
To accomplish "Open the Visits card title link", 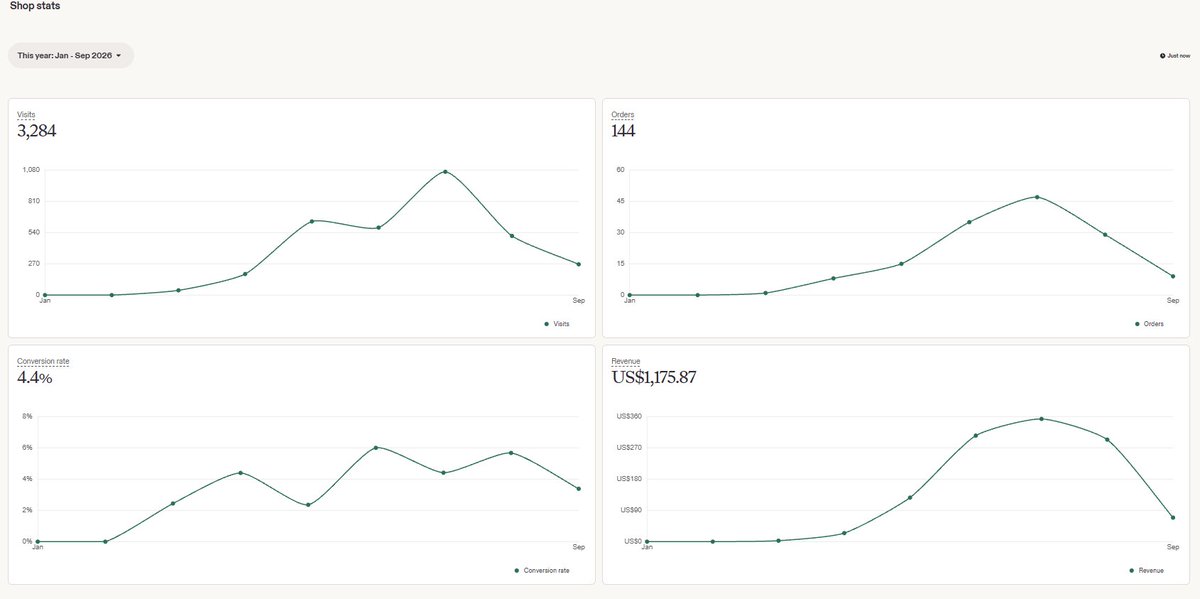I will pos(26,115).
